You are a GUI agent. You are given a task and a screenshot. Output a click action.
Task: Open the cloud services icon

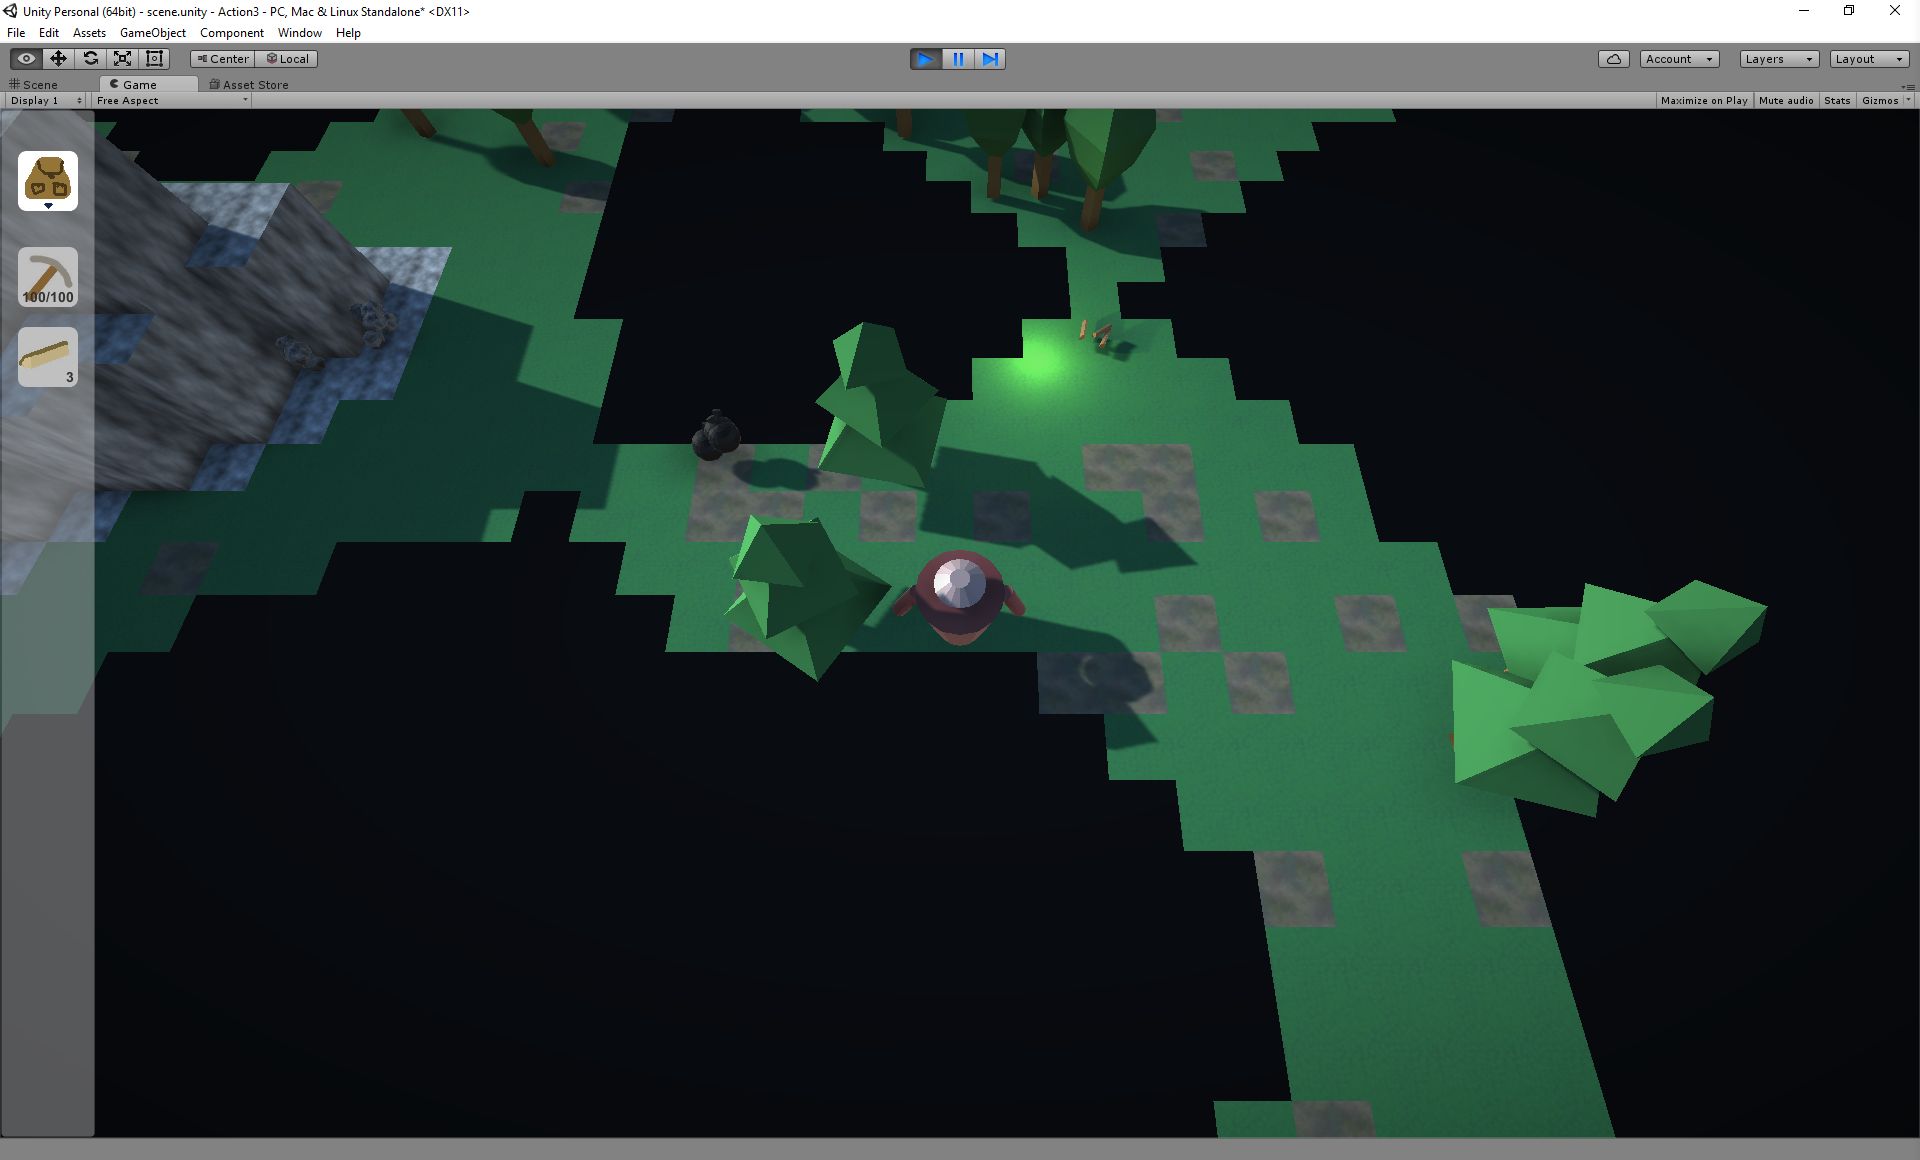point(1613,59)
